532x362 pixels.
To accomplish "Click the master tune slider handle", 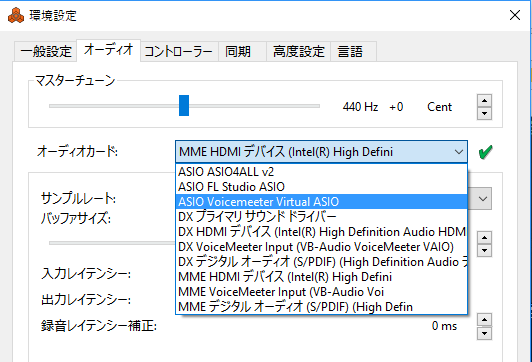I will 184,106.
